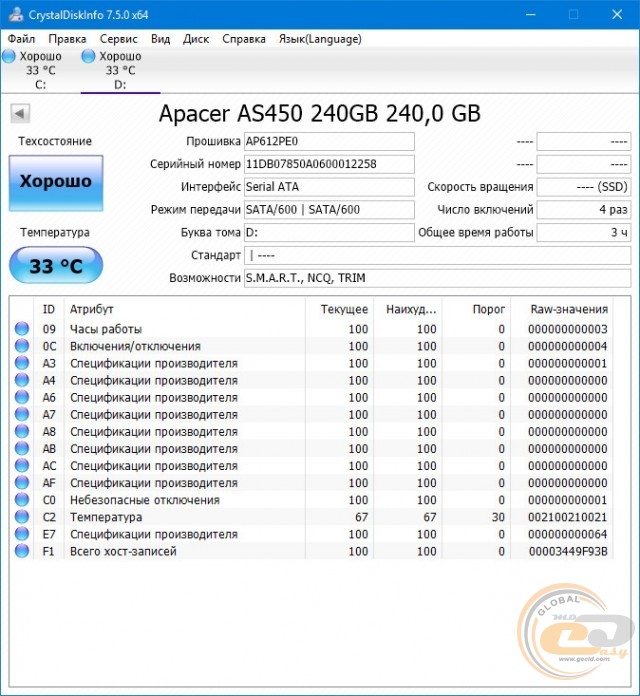Viewport: 640px width, 696px height.
Task: Switch to the C: disk tab
Action: [x=40, y=71]
